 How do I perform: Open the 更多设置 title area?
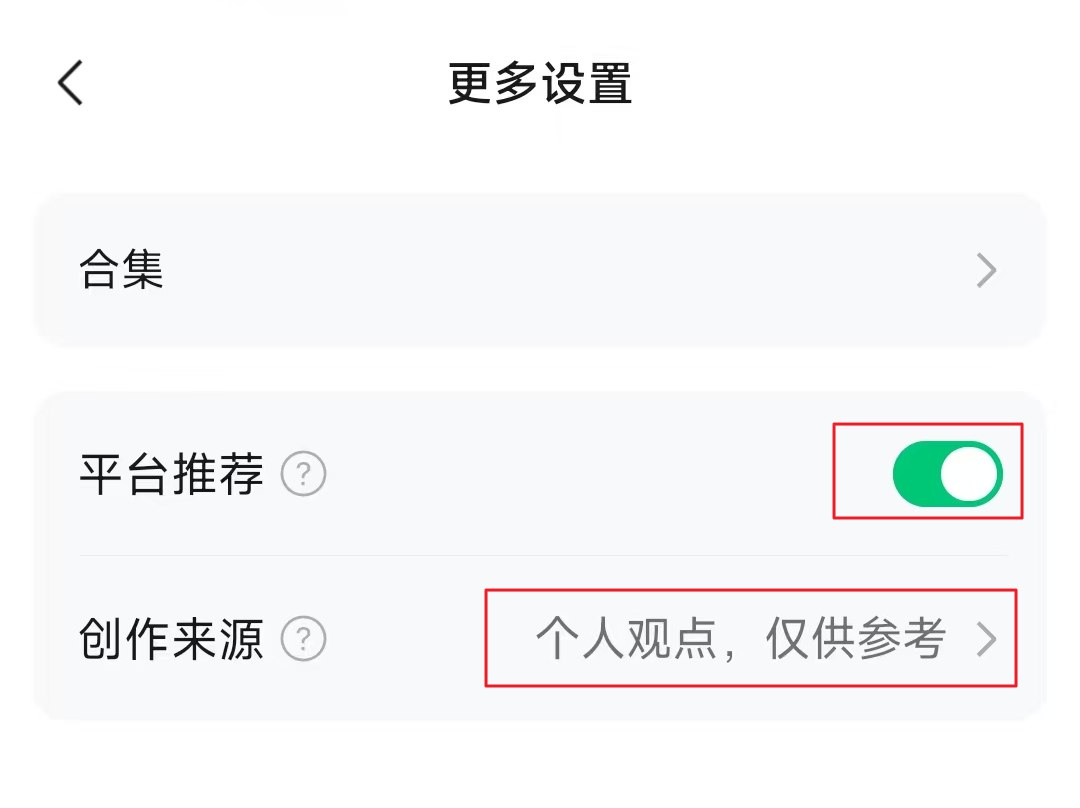click(x=540, y=85)
